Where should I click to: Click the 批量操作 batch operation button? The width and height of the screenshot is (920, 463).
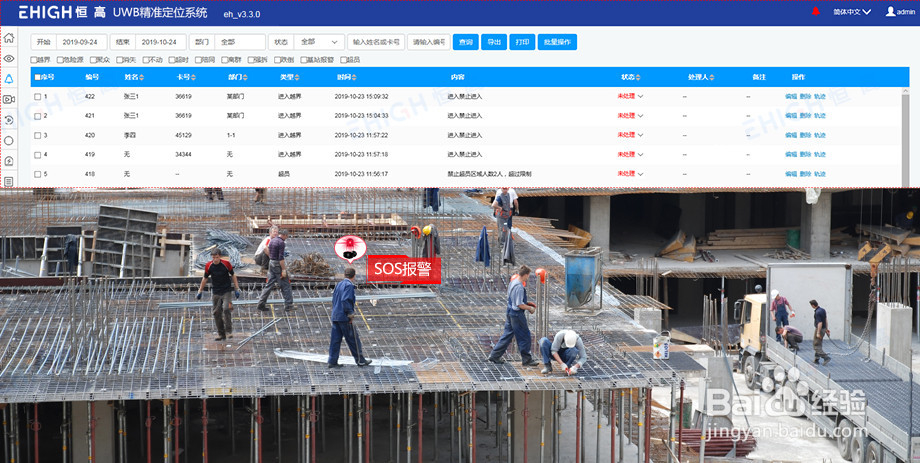[x=557, y=42]
